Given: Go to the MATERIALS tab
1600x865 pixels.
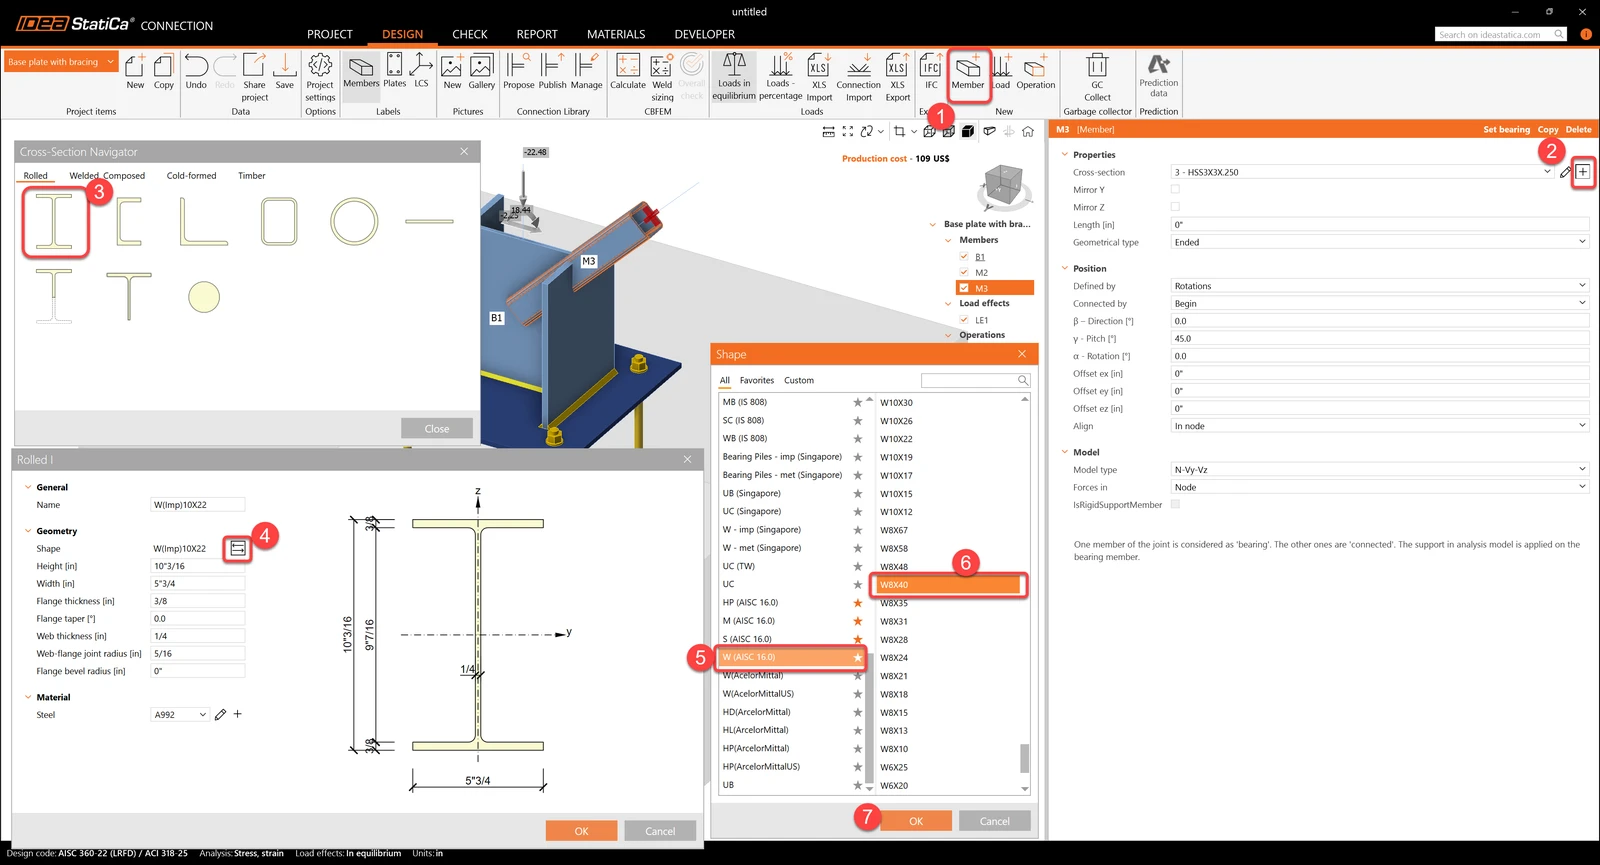Looking at the screenshot, I should tap(616, 34).
